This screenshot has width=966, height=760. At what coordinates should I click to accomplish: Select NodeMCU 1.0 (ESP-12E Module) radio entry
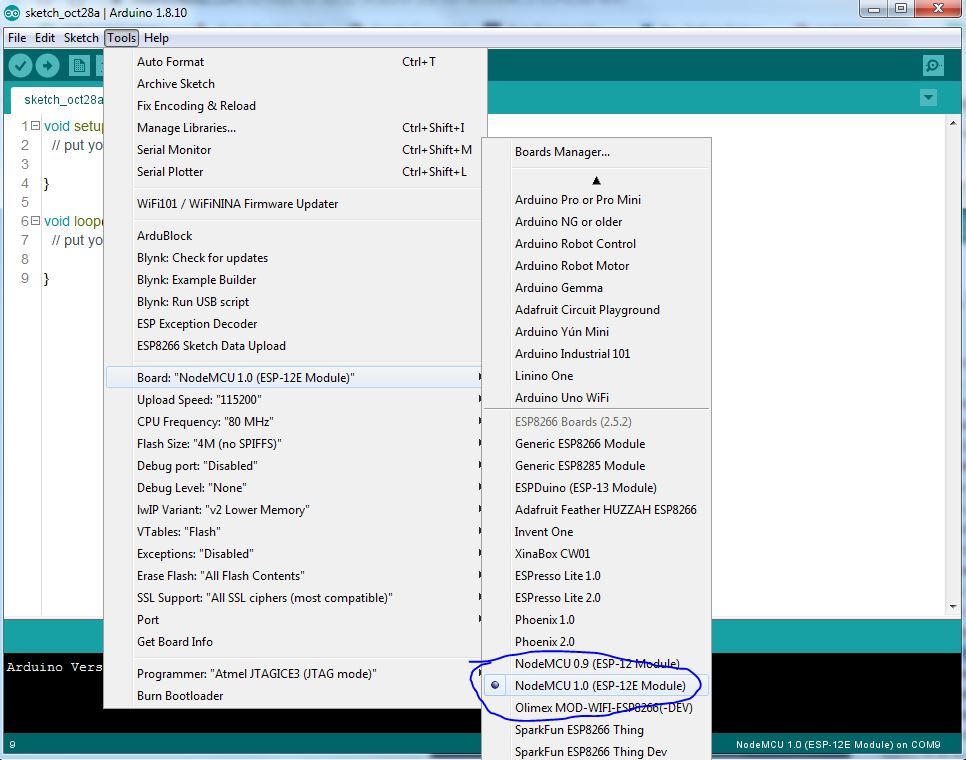click(x=596, y=685)
